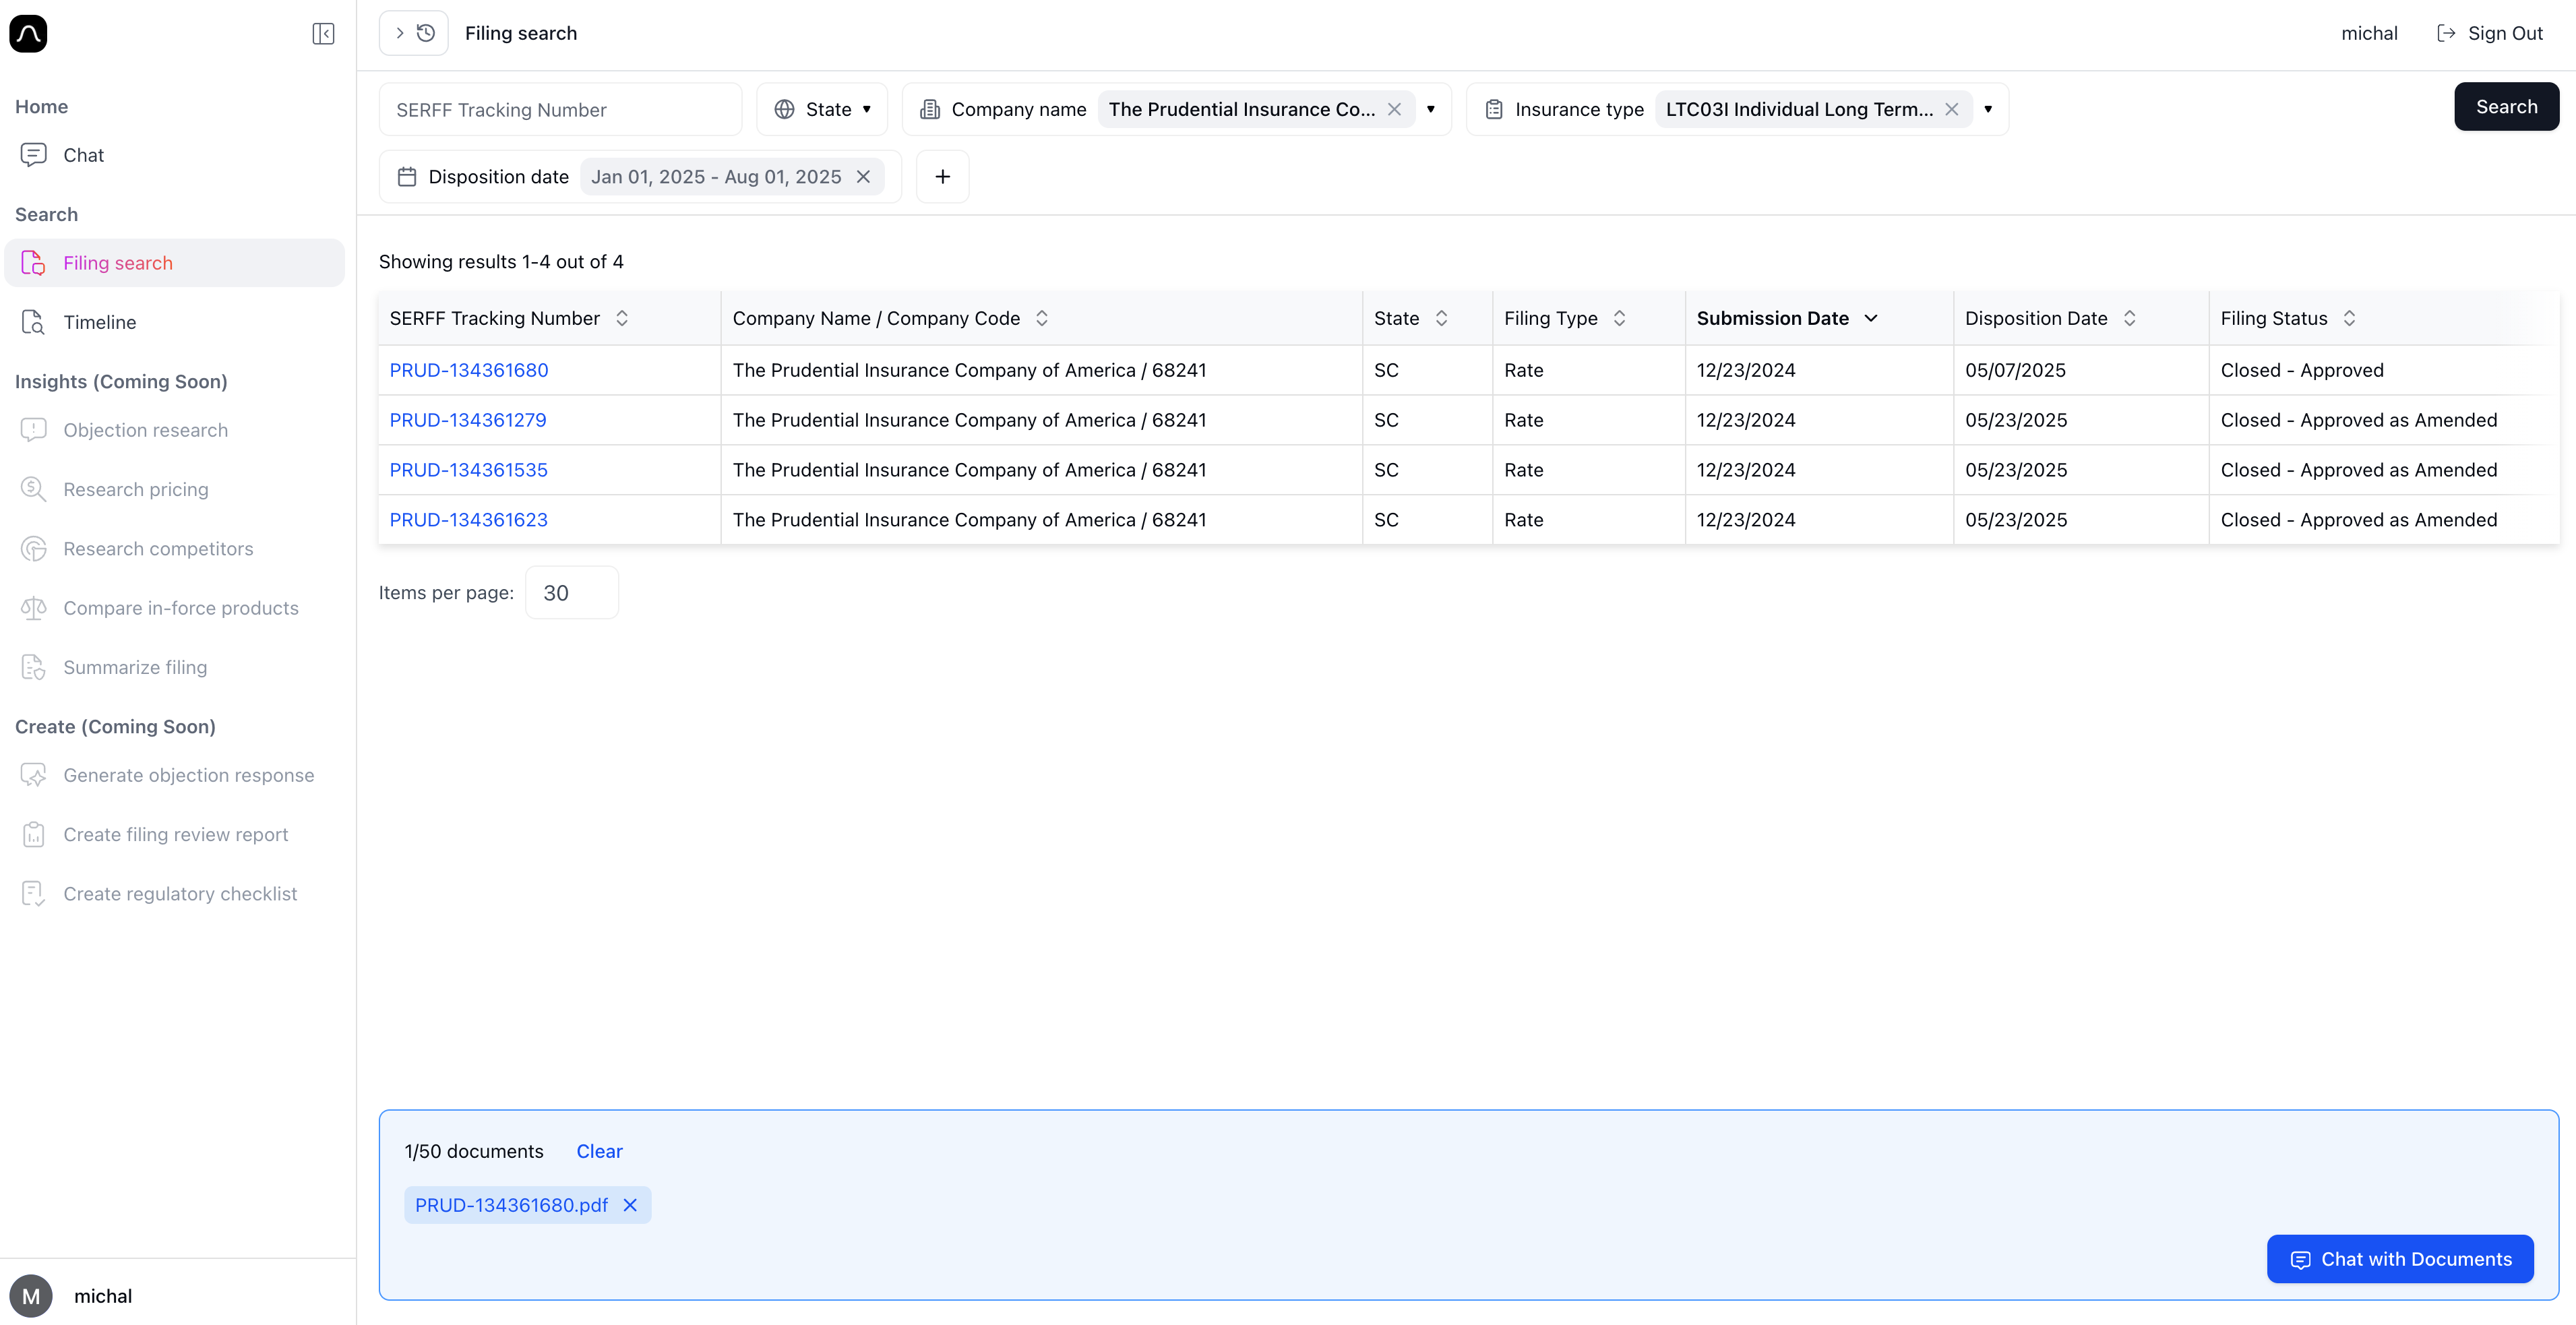
Task: Focus SERFF Tracking Number input field
Action: click(x=560, y=109)
